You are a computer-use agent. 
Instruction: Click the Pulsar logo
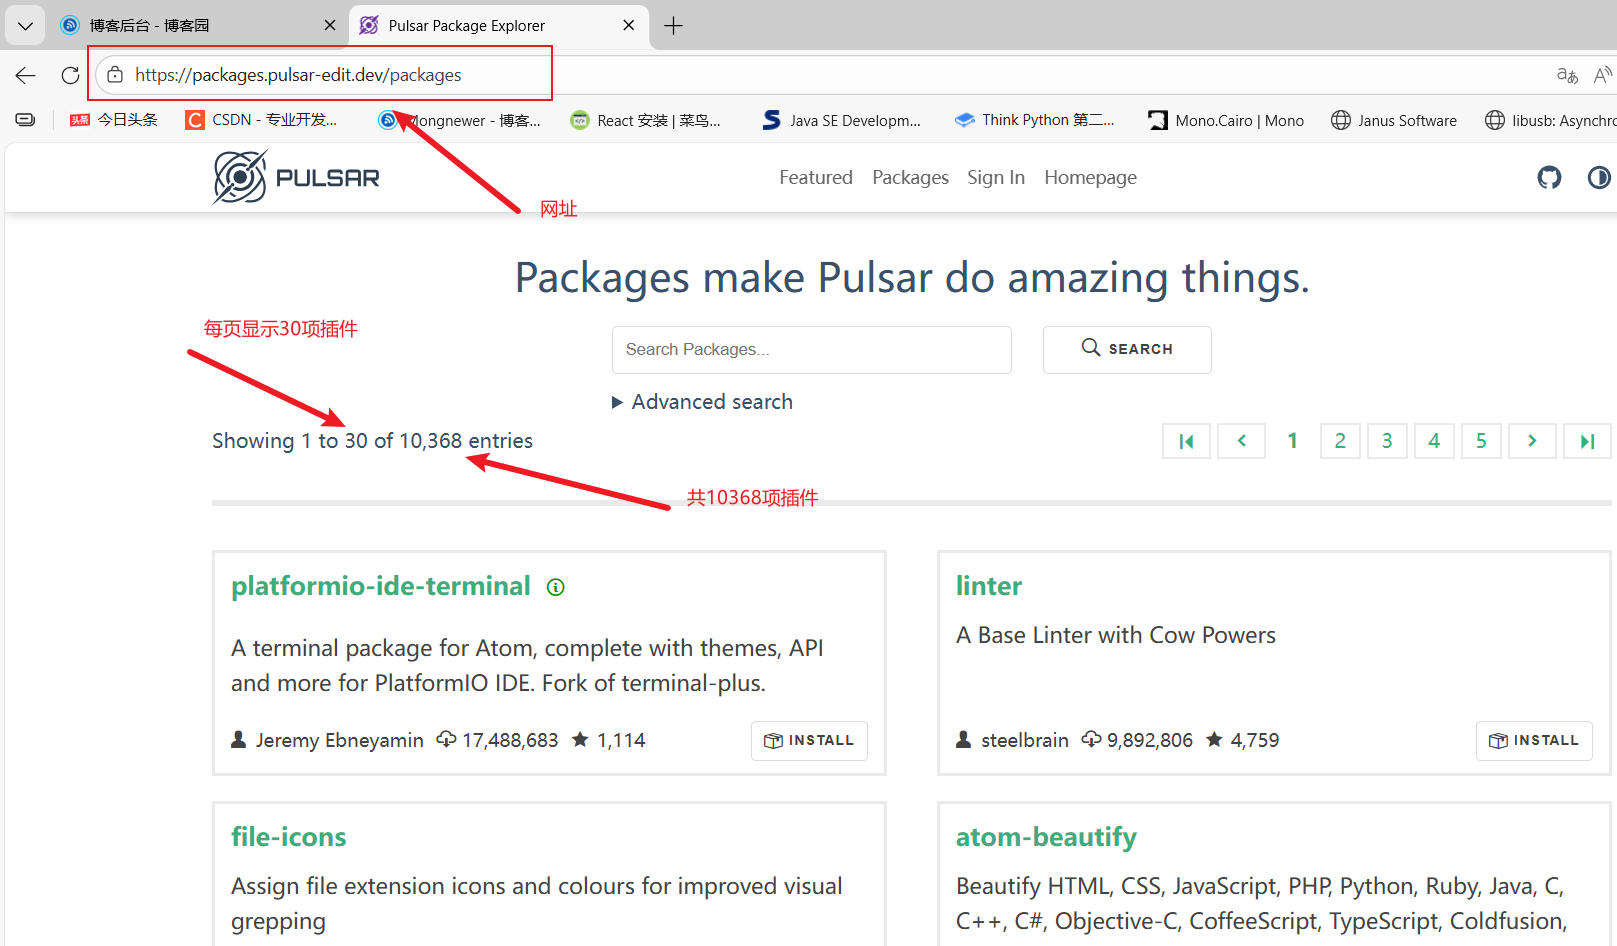point(296,177)
